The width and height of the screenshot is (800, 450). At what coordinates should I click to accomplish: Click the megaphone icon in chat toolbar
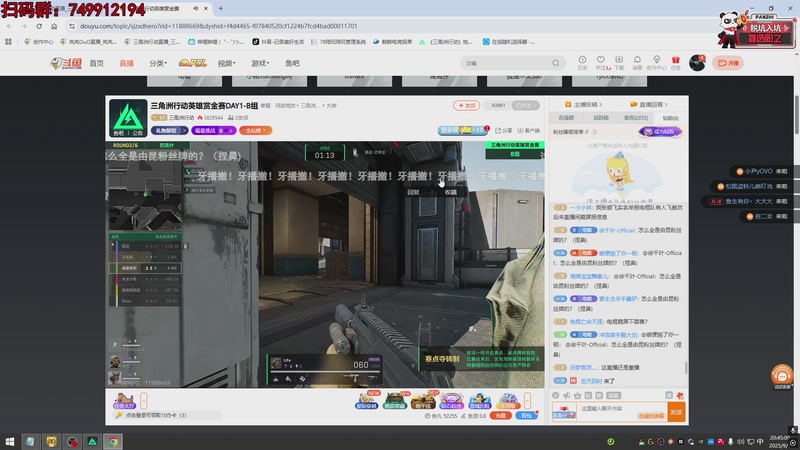click(x=566, y=395)
